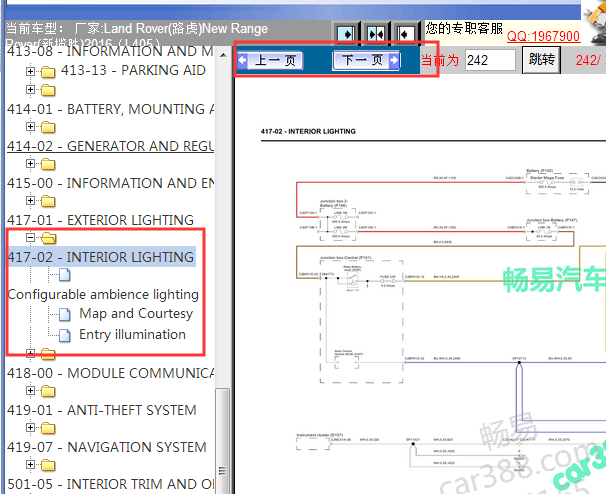
Task: Click the 415-00 INFORMATION folder icon
Action: pos(48,164)
